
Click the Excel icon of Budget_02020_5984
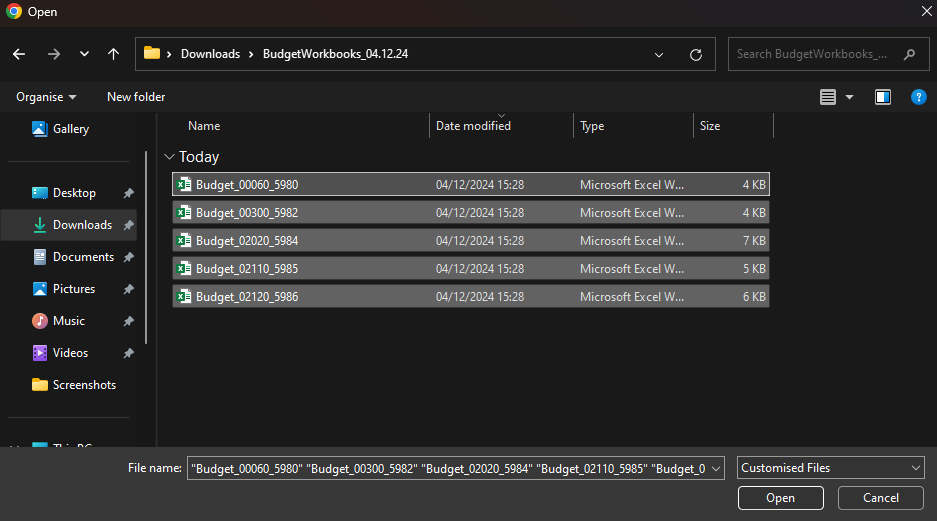(x=184, y=241)
